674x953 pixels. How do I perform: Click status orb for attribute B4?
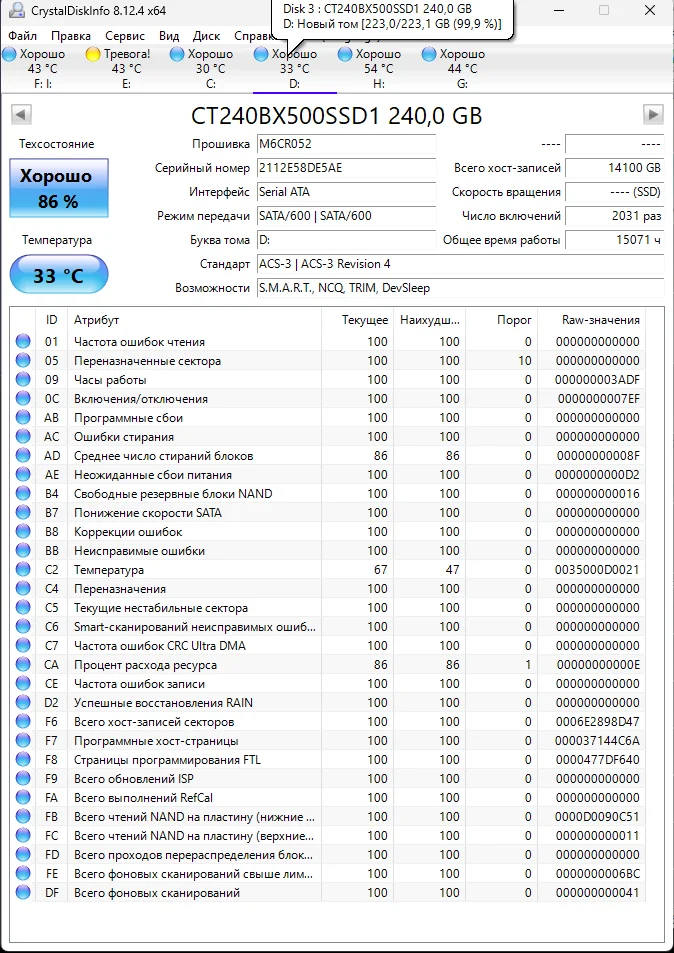(x=23, y=494)
